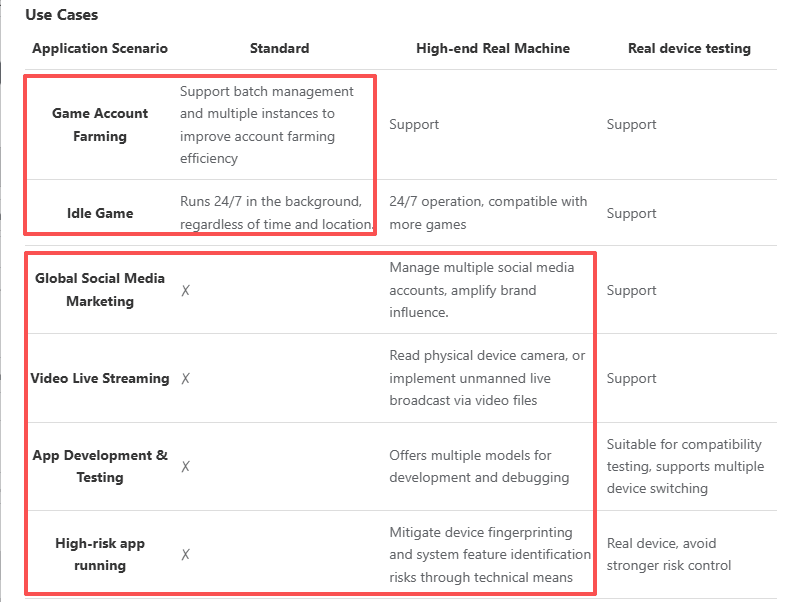
Task: Select the Standard column header
Action: tap(279, 48)
